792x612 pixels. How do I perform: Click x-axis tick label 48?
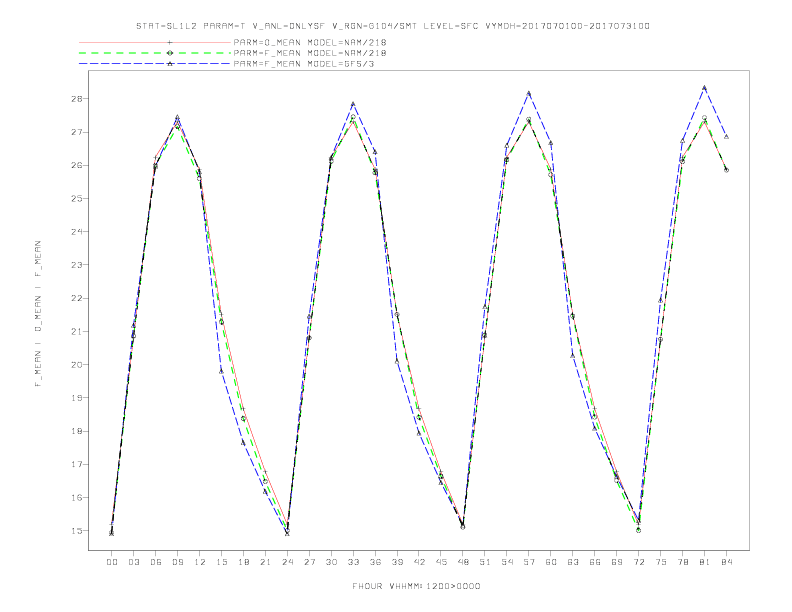[463, 562]
